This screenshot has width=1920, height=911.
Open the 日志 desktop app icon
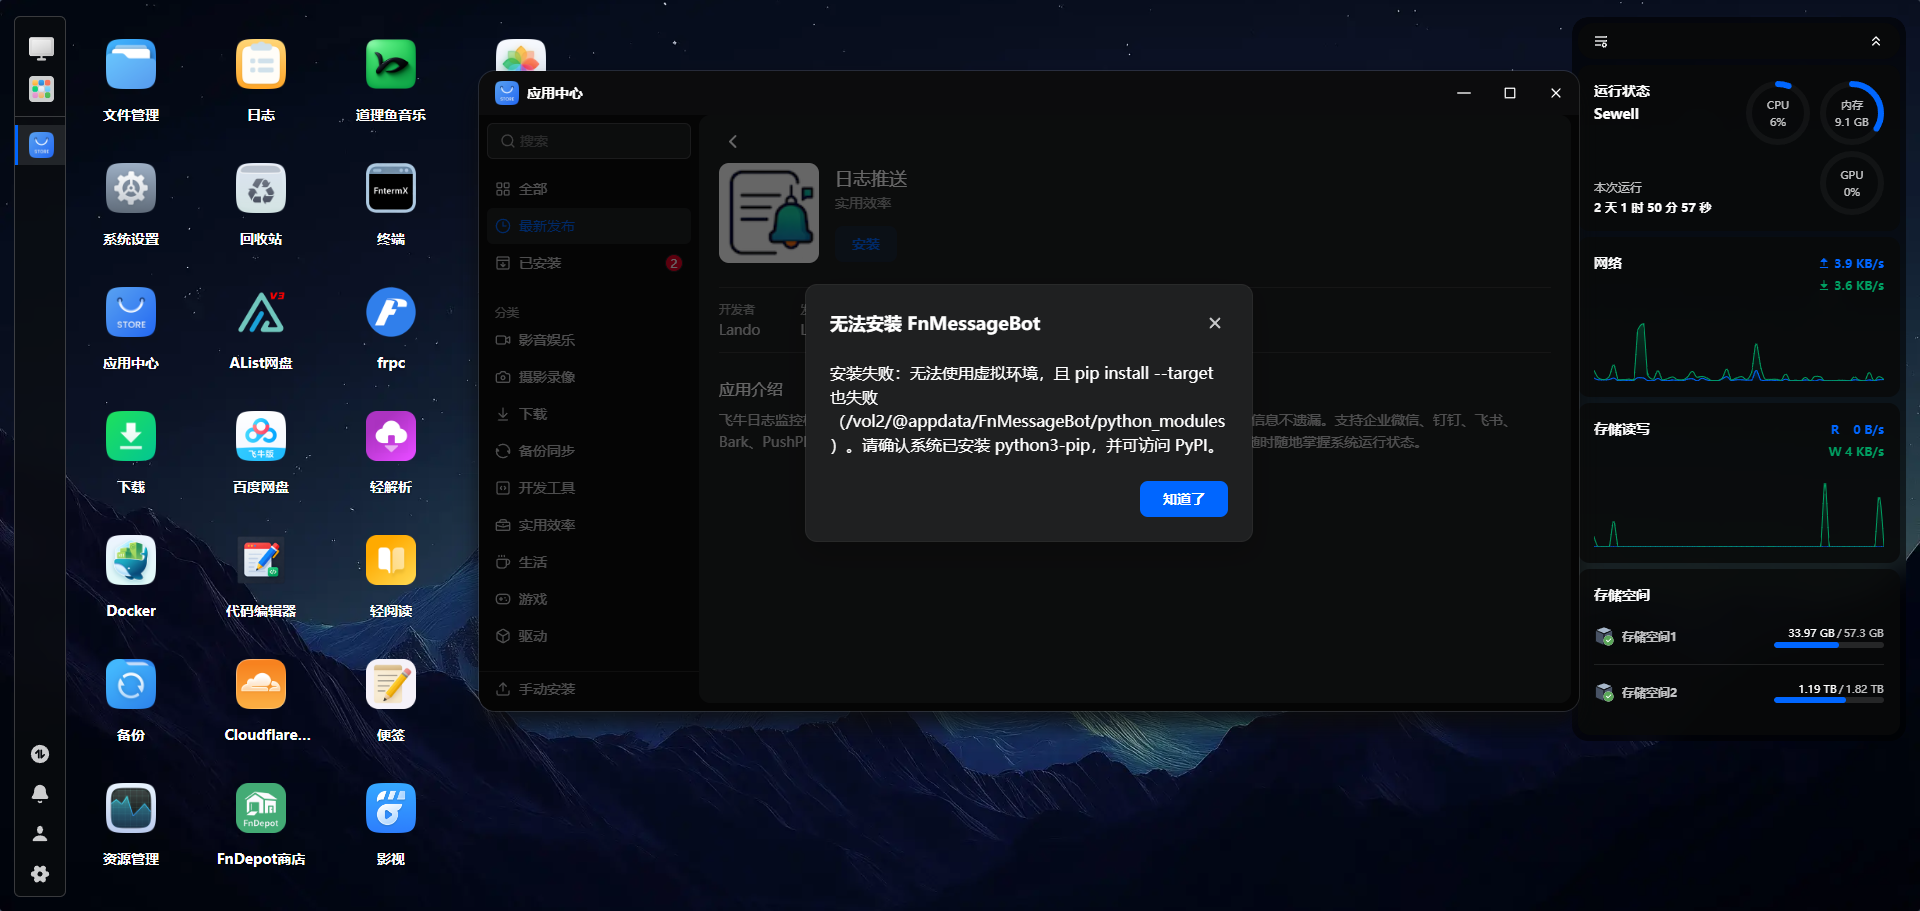click(x=261, y=65)
